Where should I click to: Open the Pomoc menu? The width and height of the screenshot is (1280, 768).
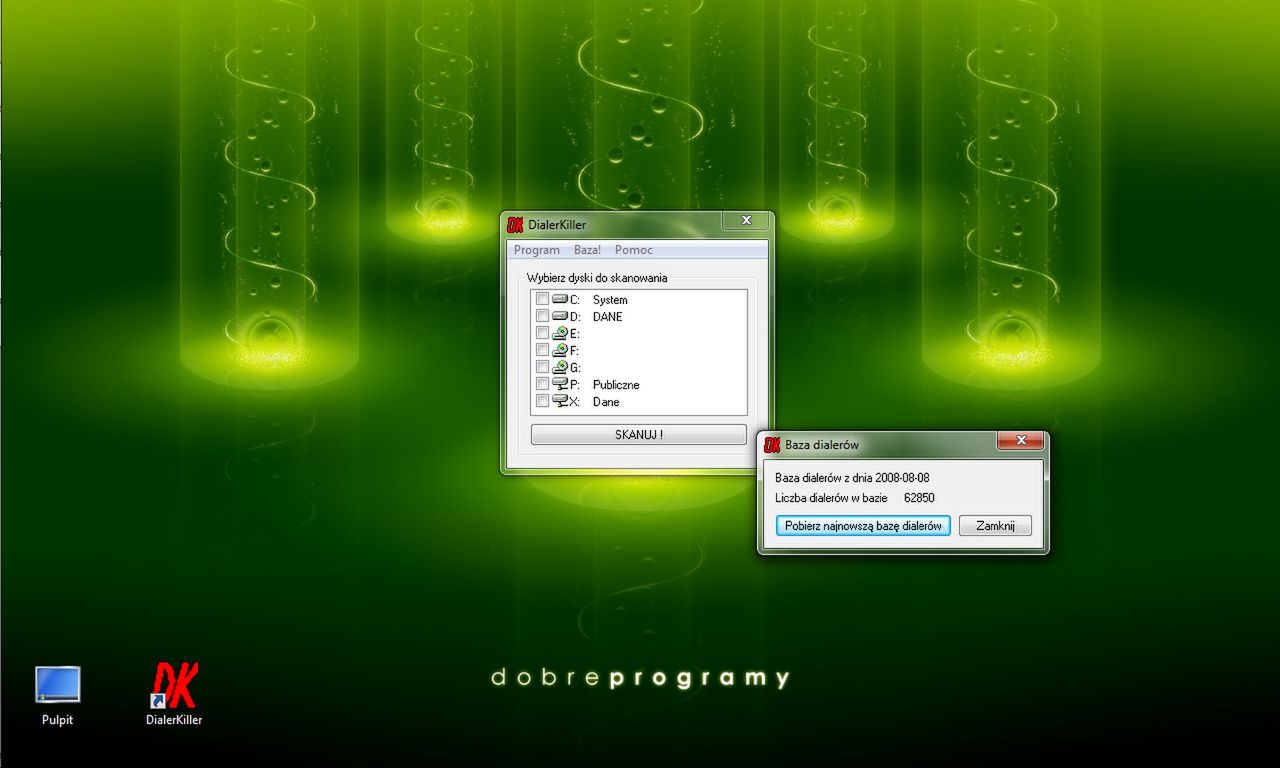click(x=634, y=250)
